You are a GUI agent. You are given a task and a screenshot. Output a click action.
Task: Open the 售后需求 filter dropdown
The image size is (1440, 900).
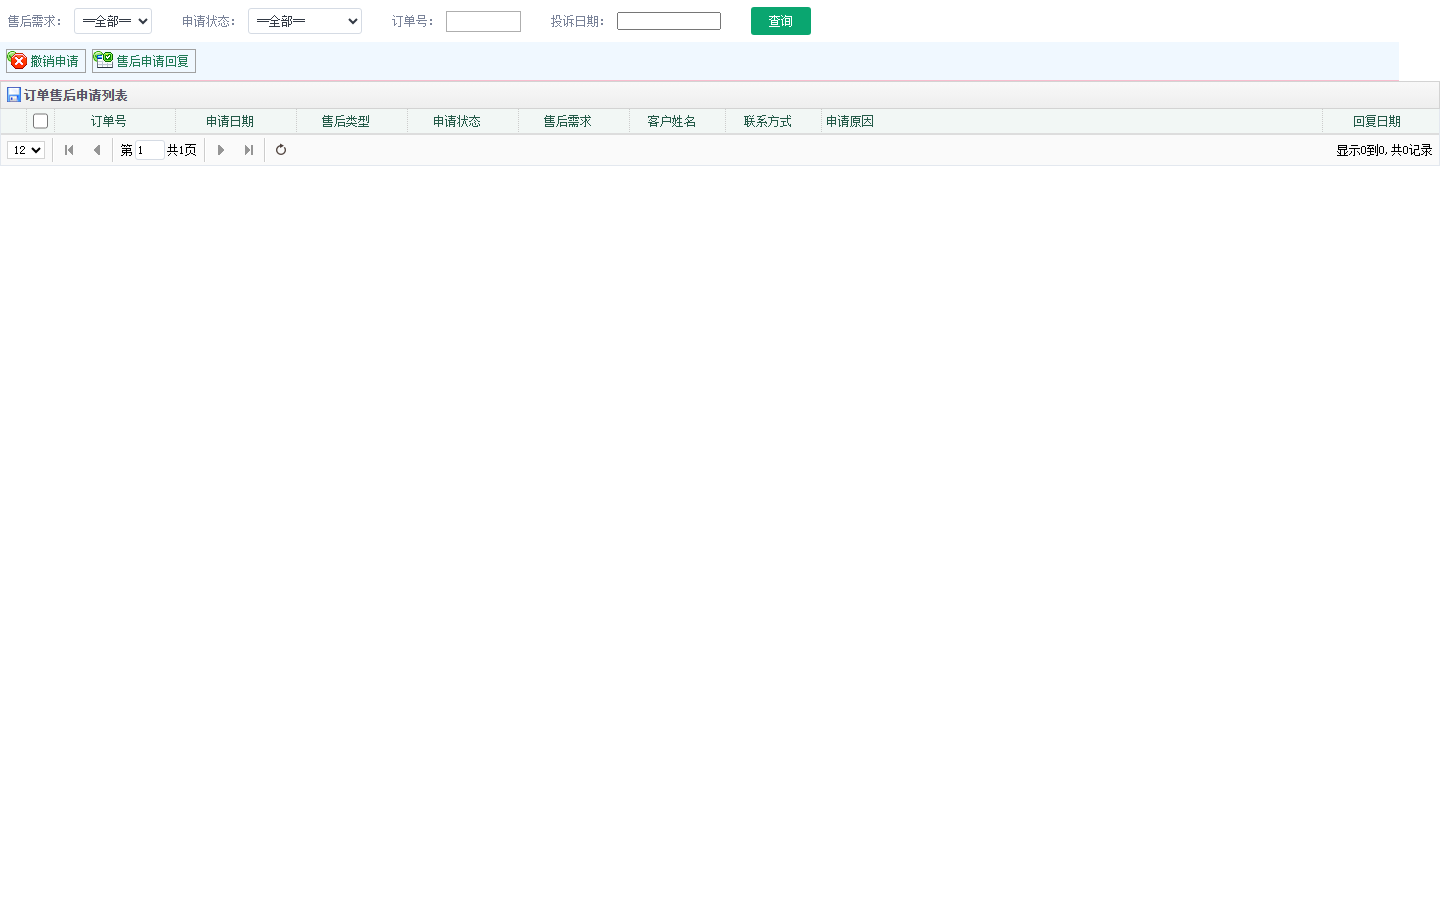pyautogui.click(x=113, y=21)
